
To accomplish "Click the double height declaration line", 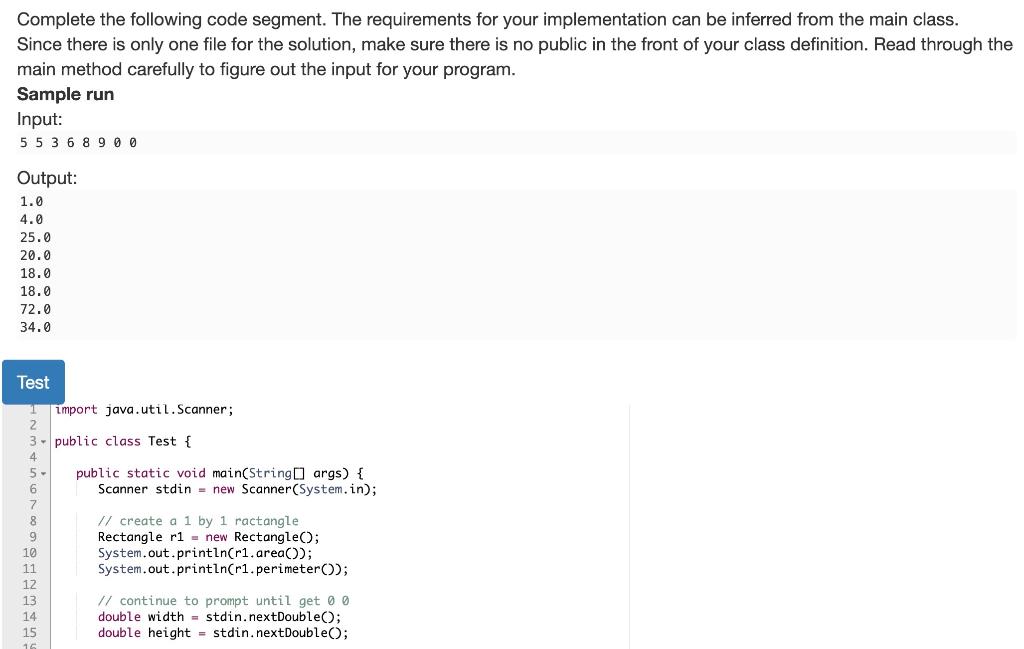I will point(222,633).
